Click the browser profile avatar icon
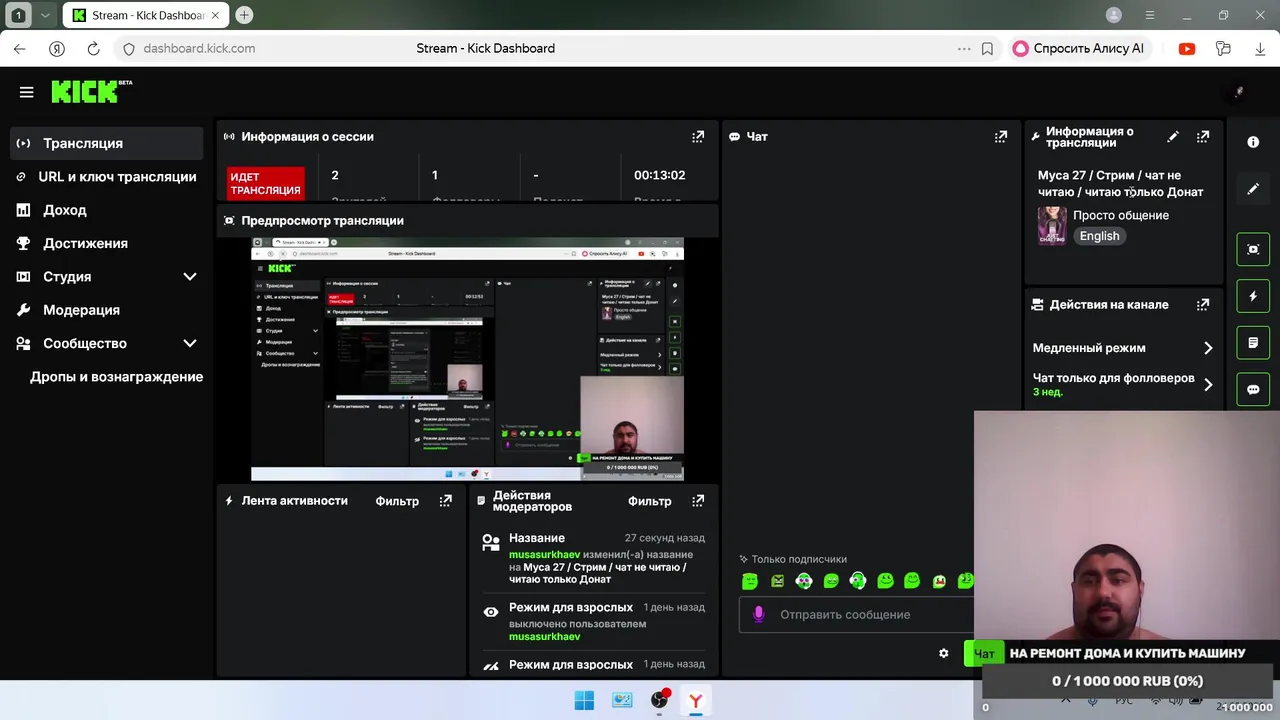This screenshot has width=1280, height=720. (x=1114, y=15)
